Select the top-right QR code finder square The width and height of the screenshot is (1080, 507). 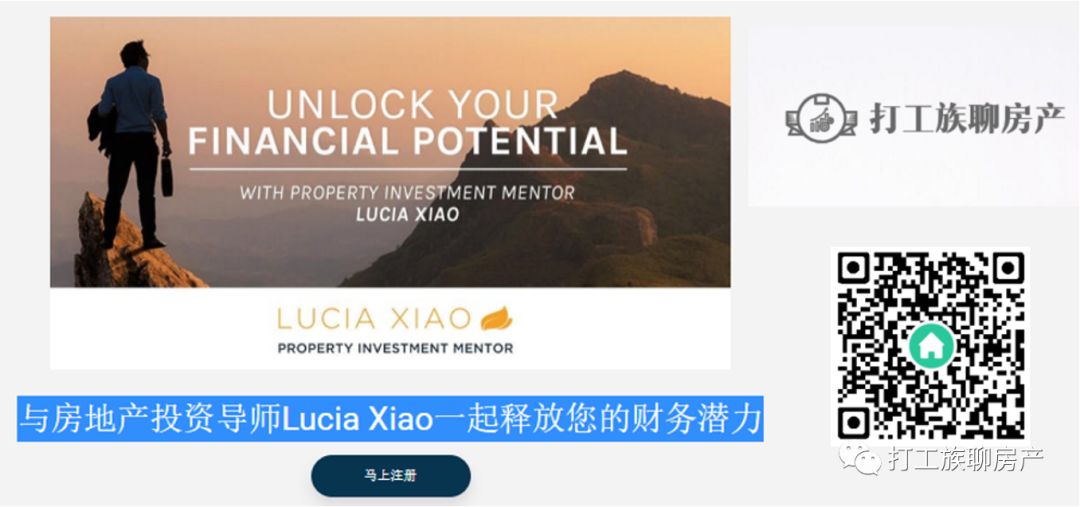1008,270
